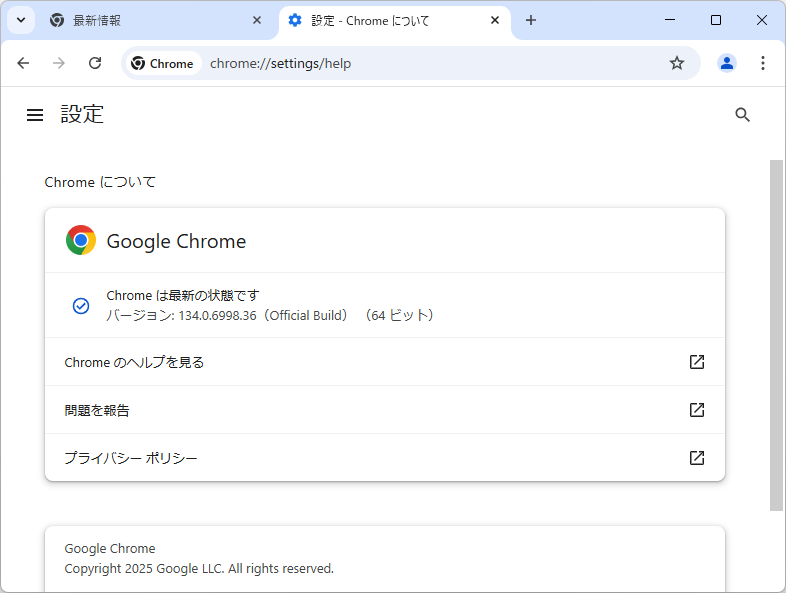
Task: Click the Google Chrome logo icon
Action: pos(81,240)
